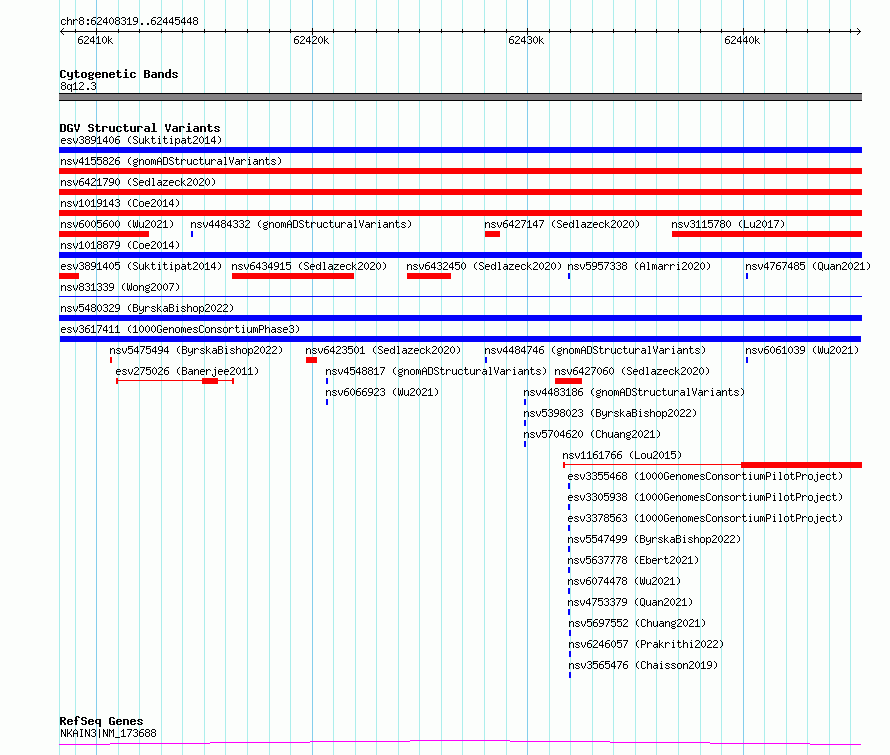Select the nsv4155826 gnomADStructuralVariants label
Image resolution: width=890 pixels, height=755 pixels.
point(171,161)
